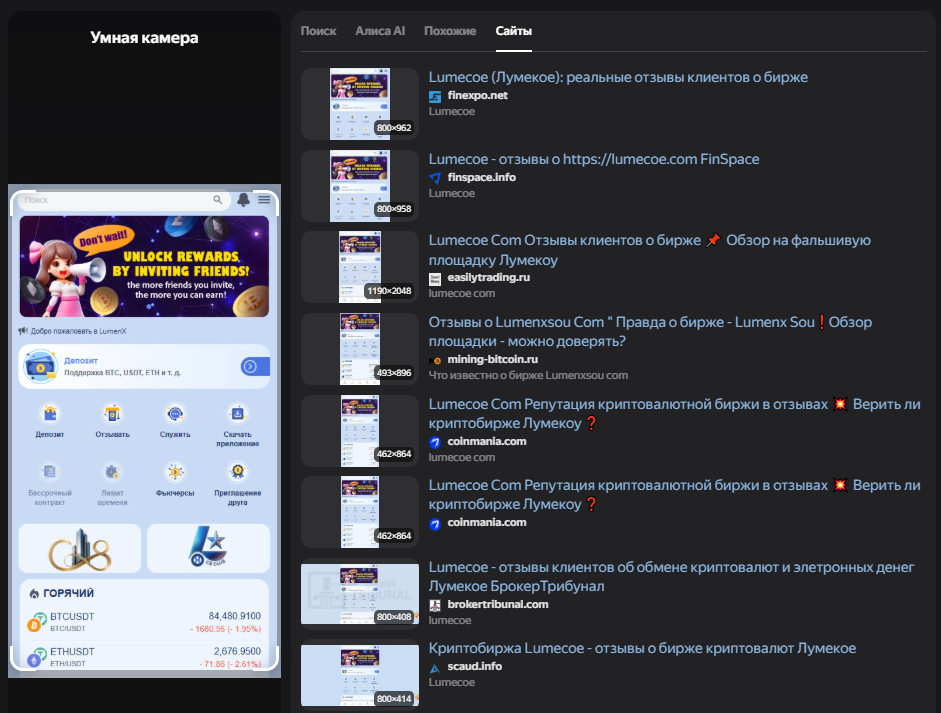Screen dimensions: 941x713
Task: Switch to the Поиск tab
Action: coord(318,31)
